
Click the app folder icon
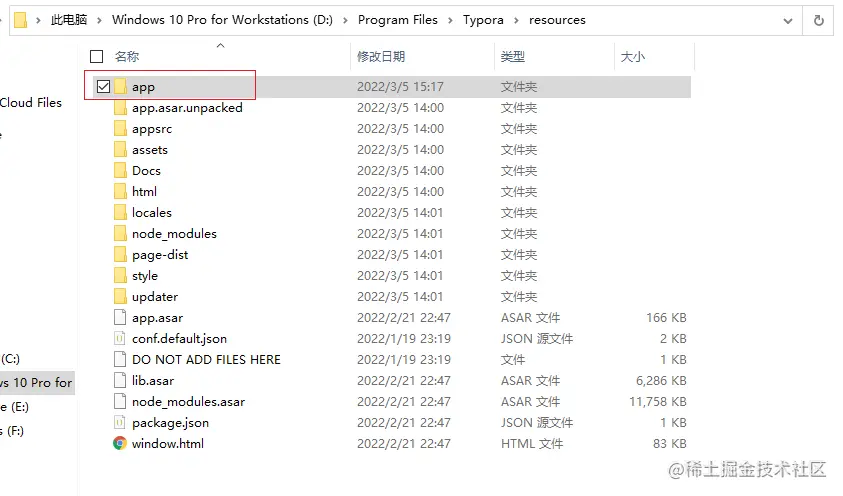(120, 87)
